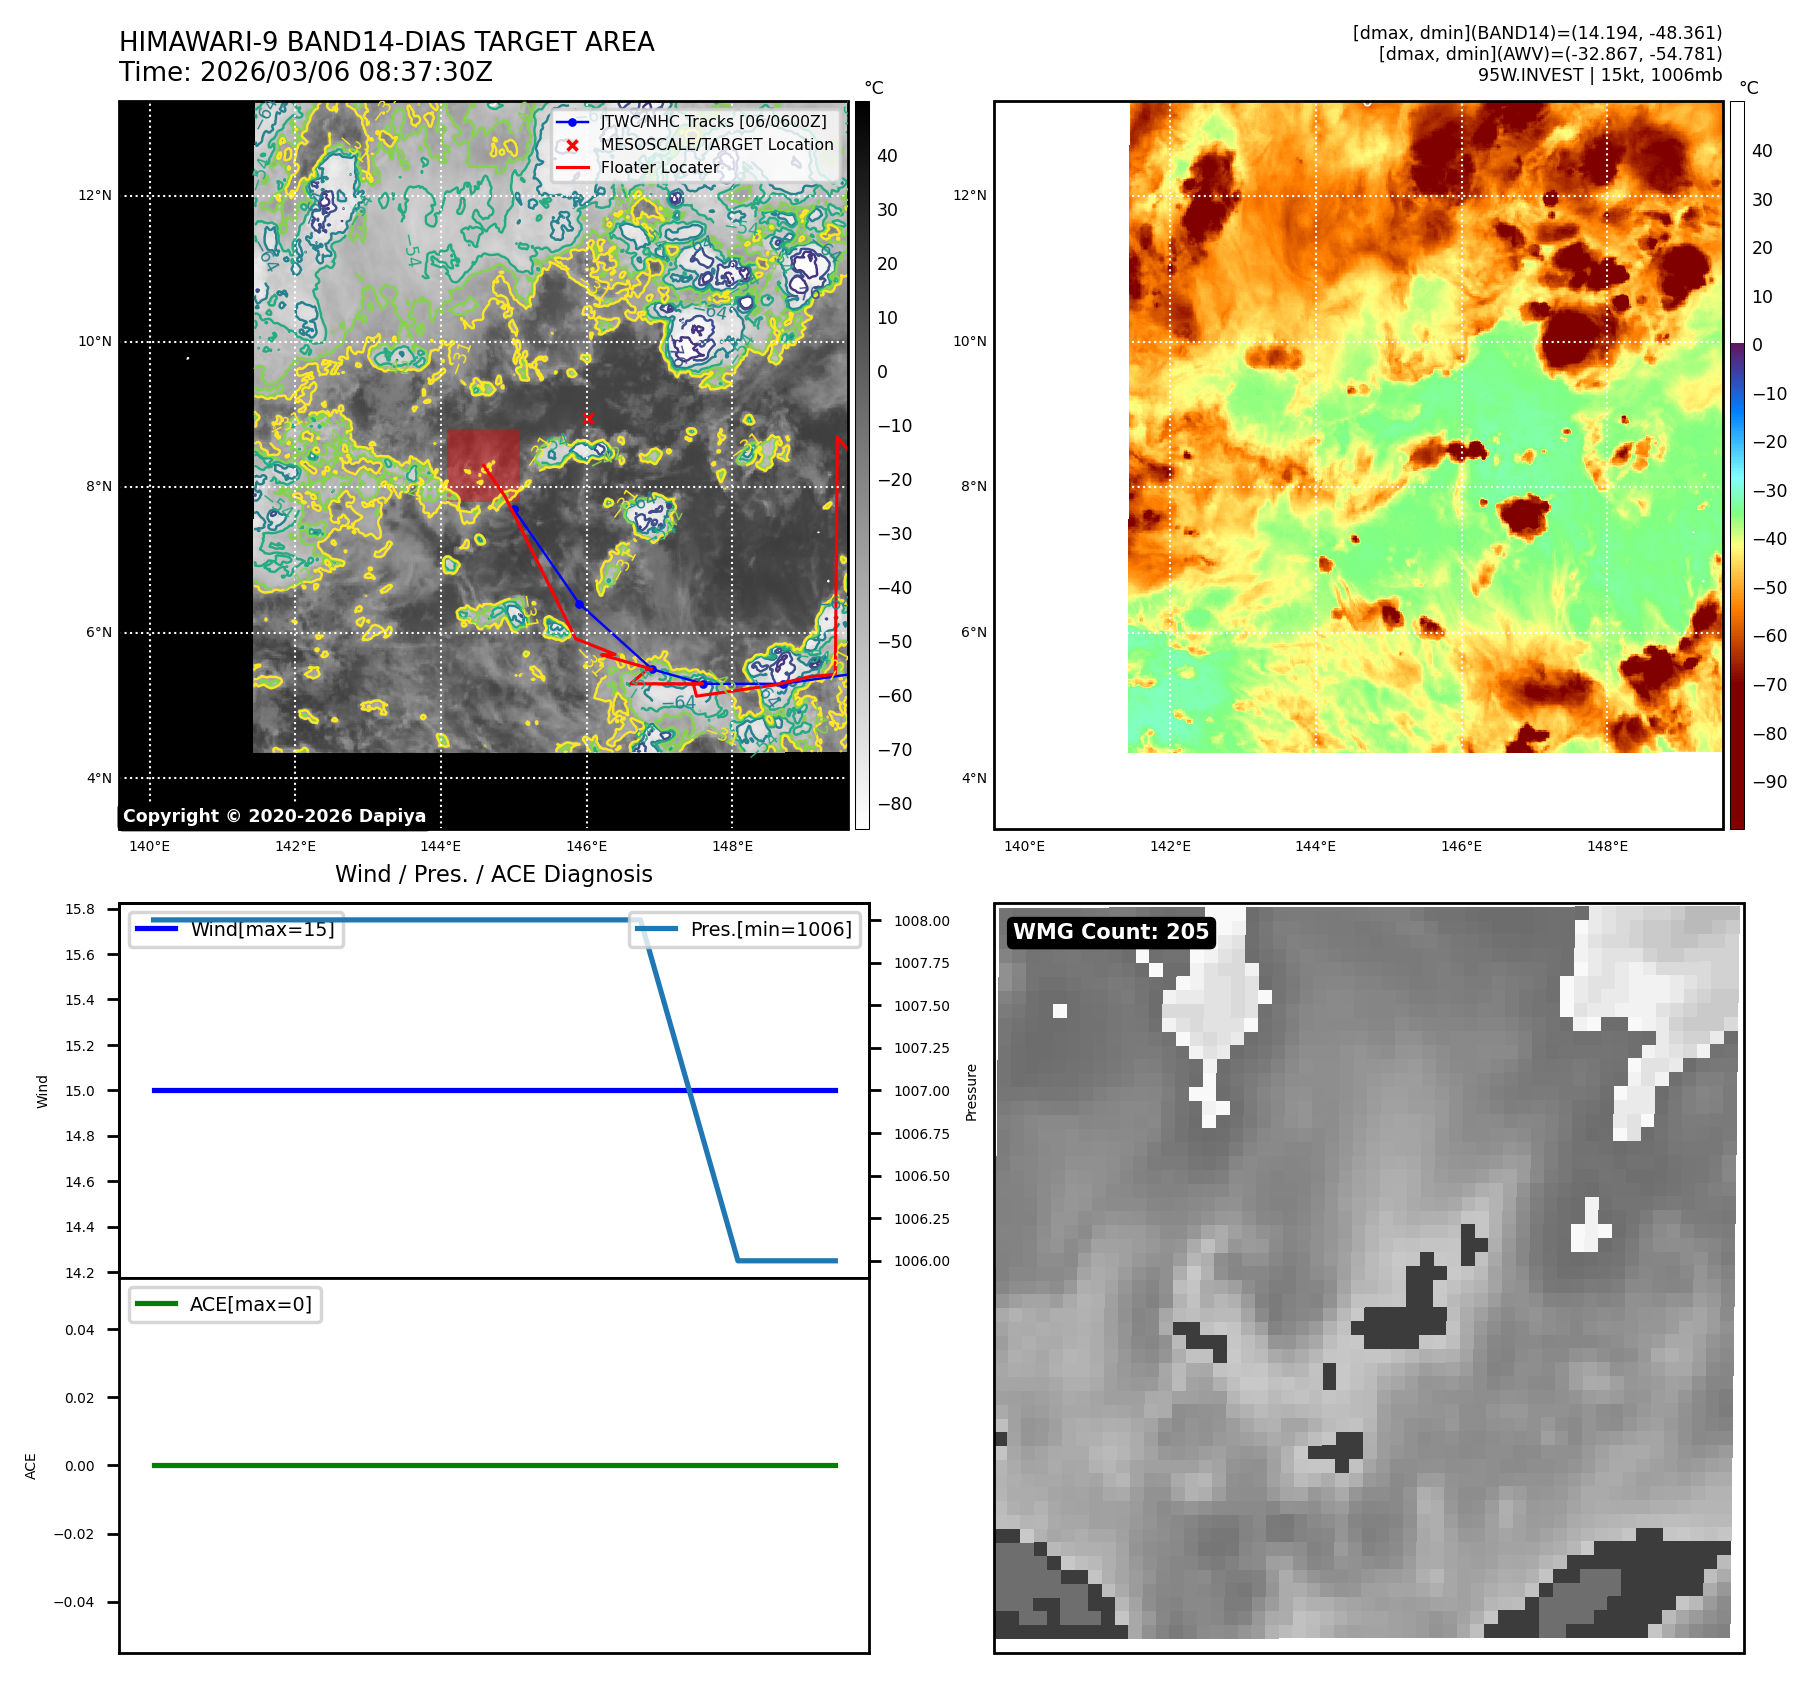Click the flat green ACE line in the chart
1813x1690 pixels.
[x=494, y=1465]
